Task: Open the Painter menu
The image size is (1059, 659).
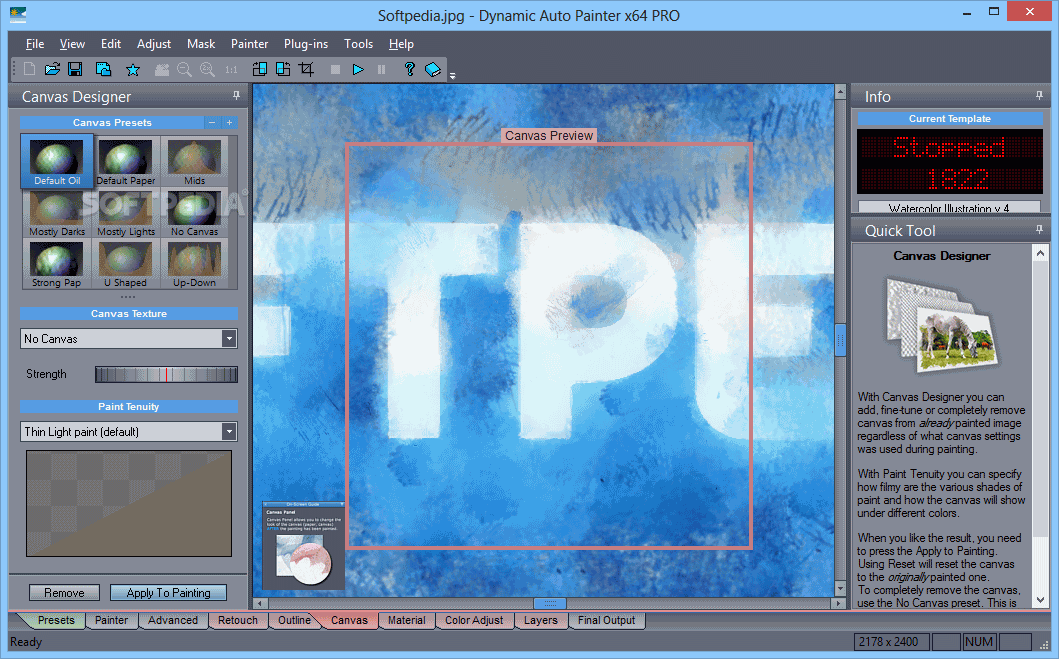Action: [x=249, y=44]
